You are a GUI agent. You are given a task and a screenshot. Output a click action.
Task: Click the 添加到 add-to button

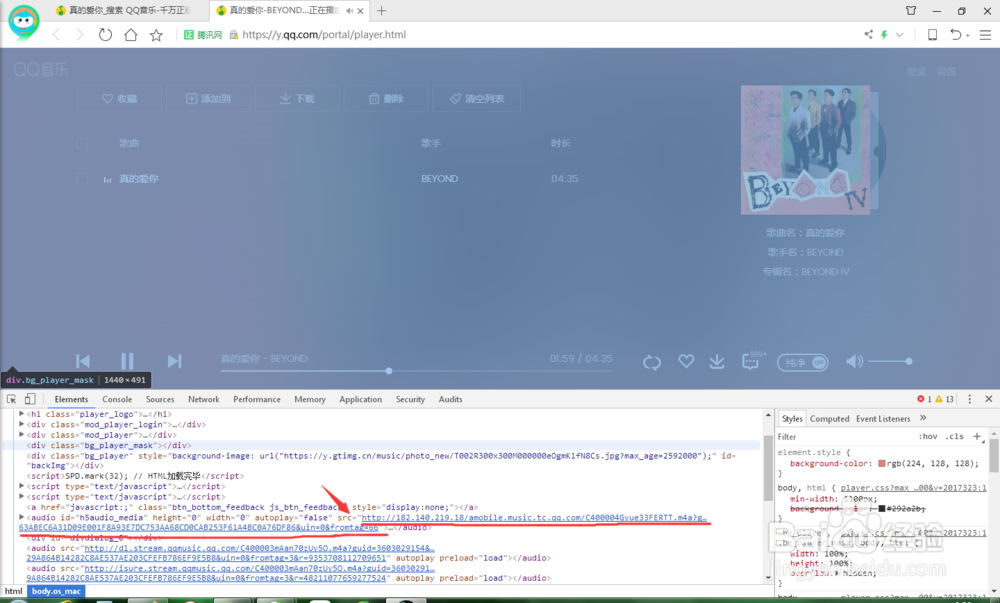pos(209,99)
